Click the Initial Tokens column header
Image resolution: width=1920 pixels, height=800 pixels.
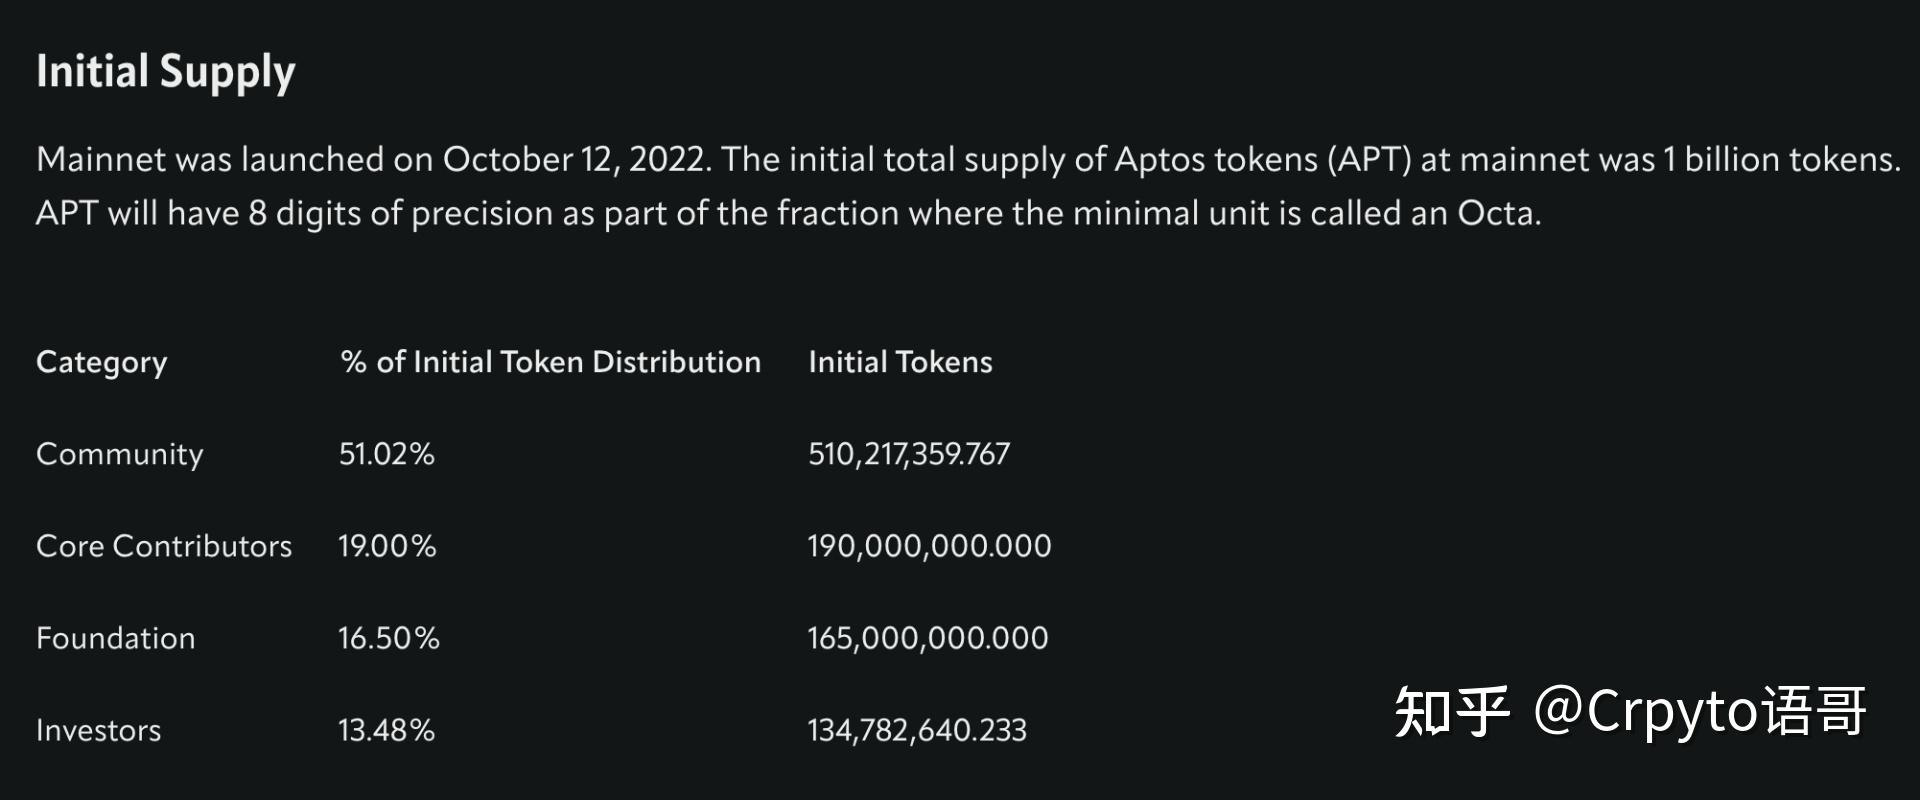[x=900, y=361]
